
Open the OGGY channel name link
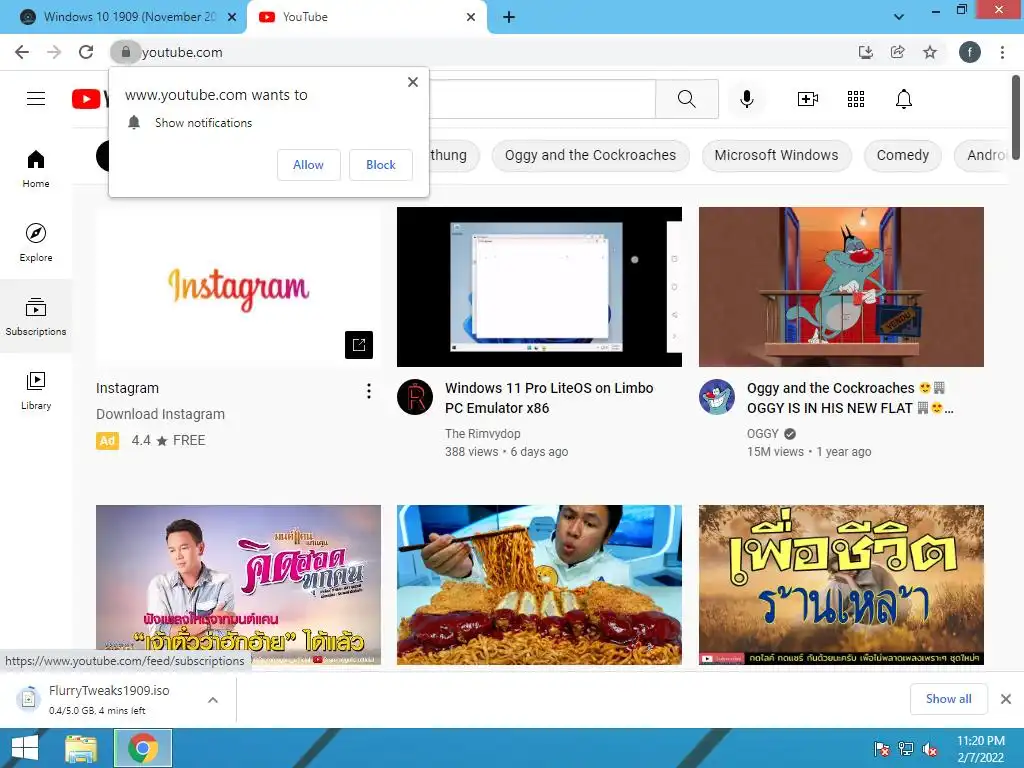[762, 434]
